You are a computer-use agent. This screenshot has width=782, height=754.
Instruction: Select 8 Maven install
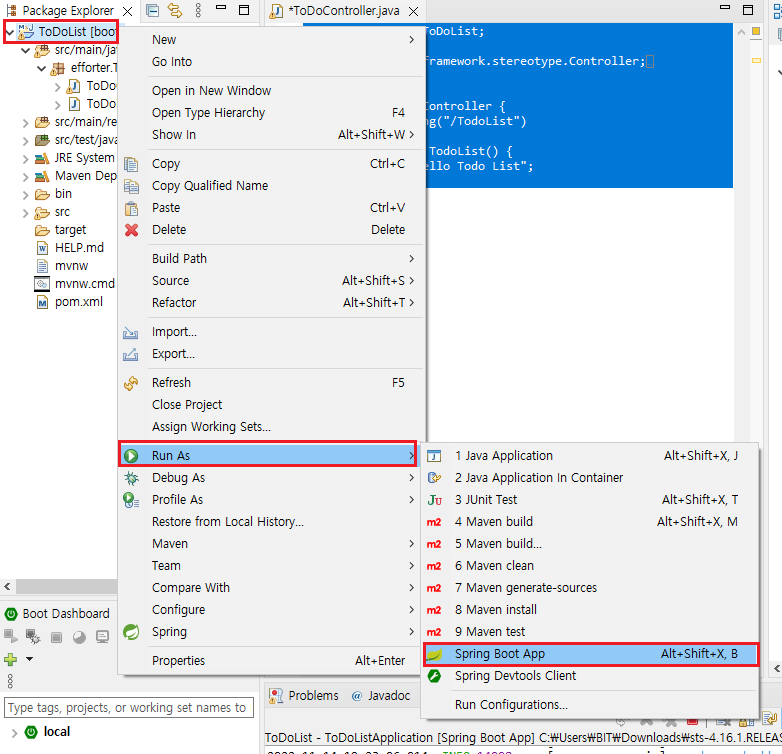(x=590, y=609)
